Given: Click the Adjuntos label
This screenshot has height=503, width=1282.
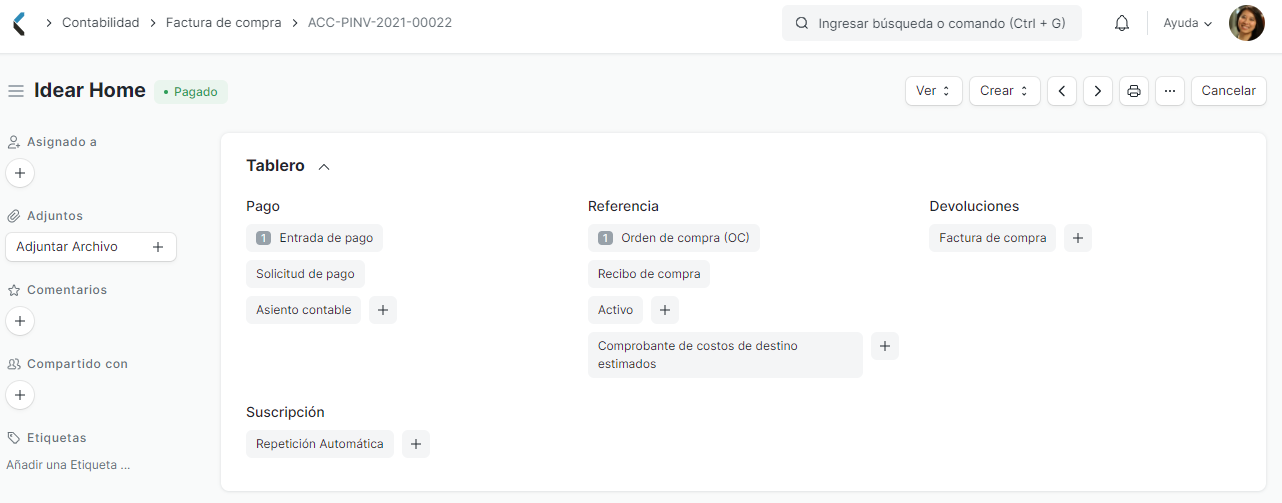Looking at the screenshot, I should click(x=55, y=216).
